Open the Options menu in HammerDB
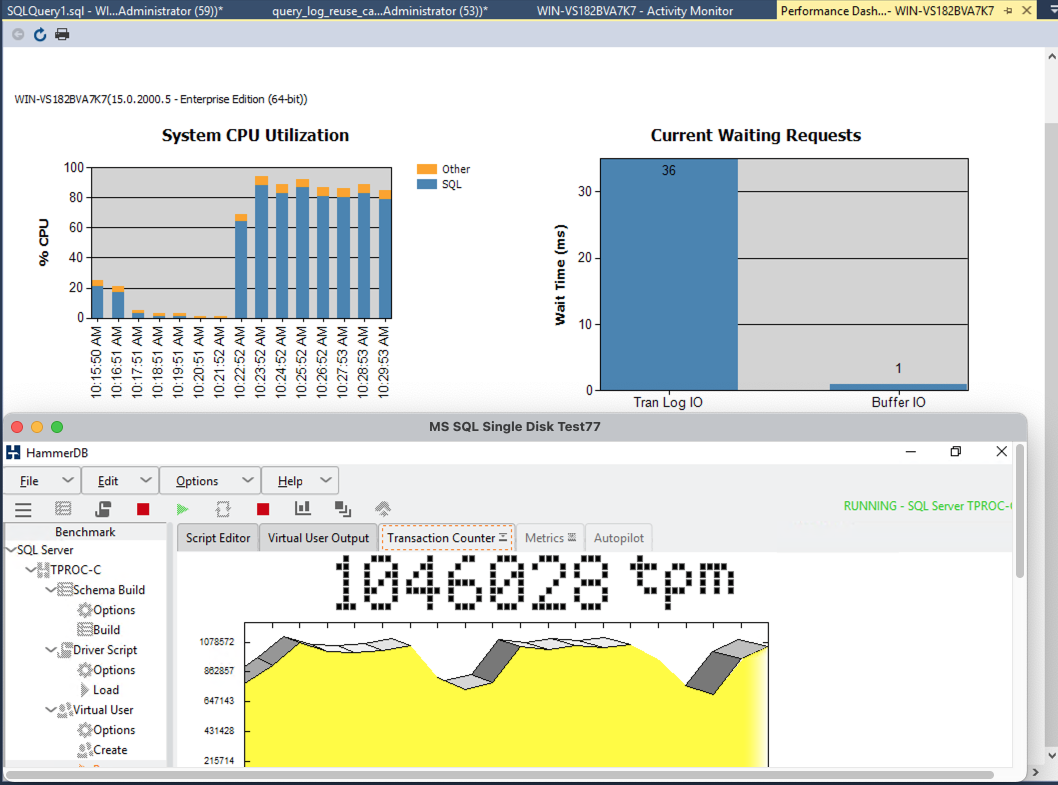 click(210, 481)
